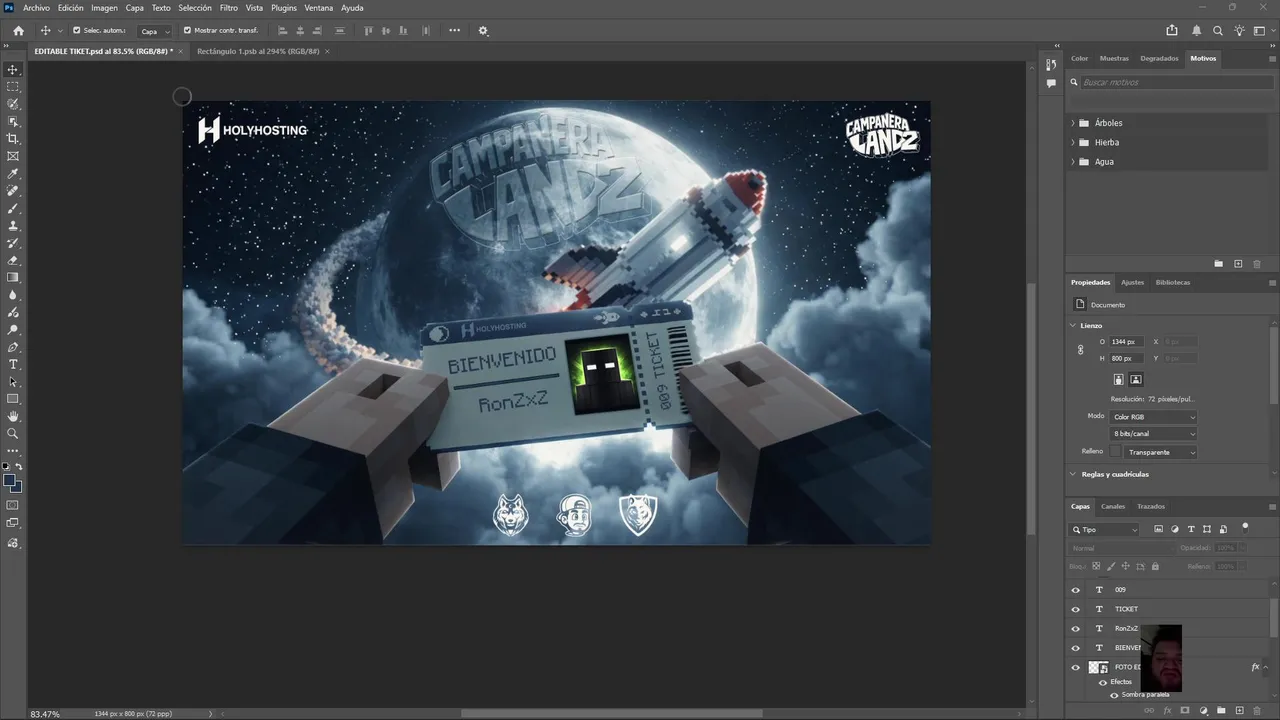This screenshot has height=720, width=1280.
Task: Turn on the layer filtering toggle switch
Action: 1245,526
